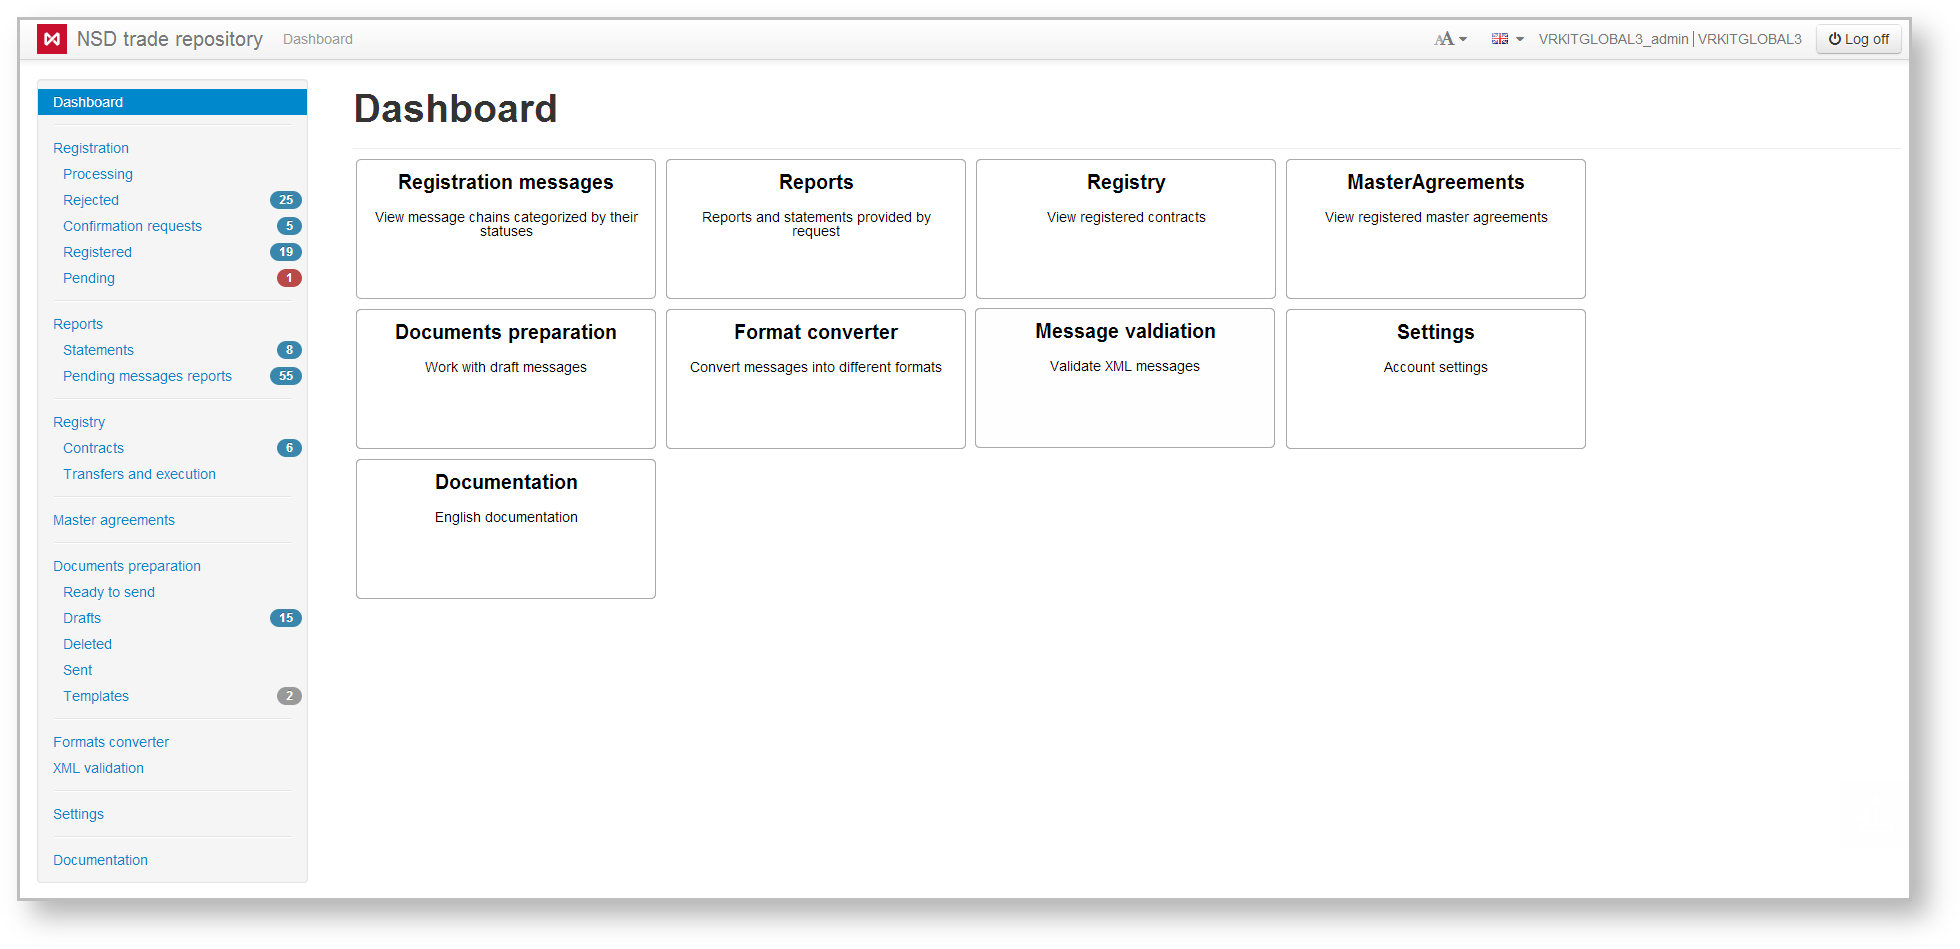Open the Settings dashboard tile
This screenshot has width=1960, height=949.
1436,379
